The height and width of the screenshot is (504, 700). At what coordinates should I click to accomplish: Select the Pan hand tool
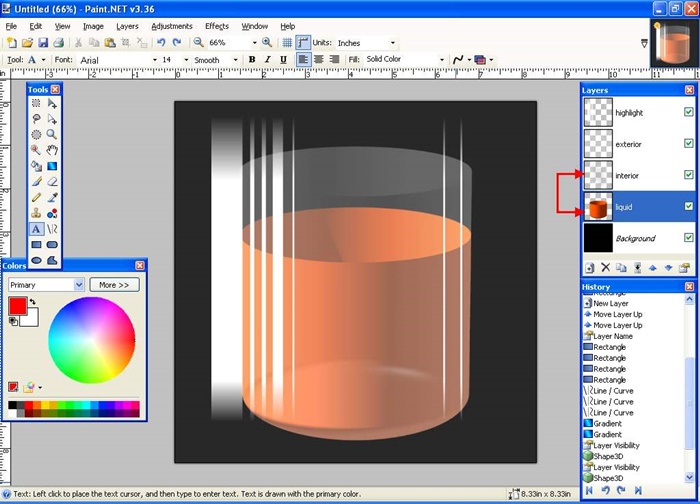click(52, 150)
